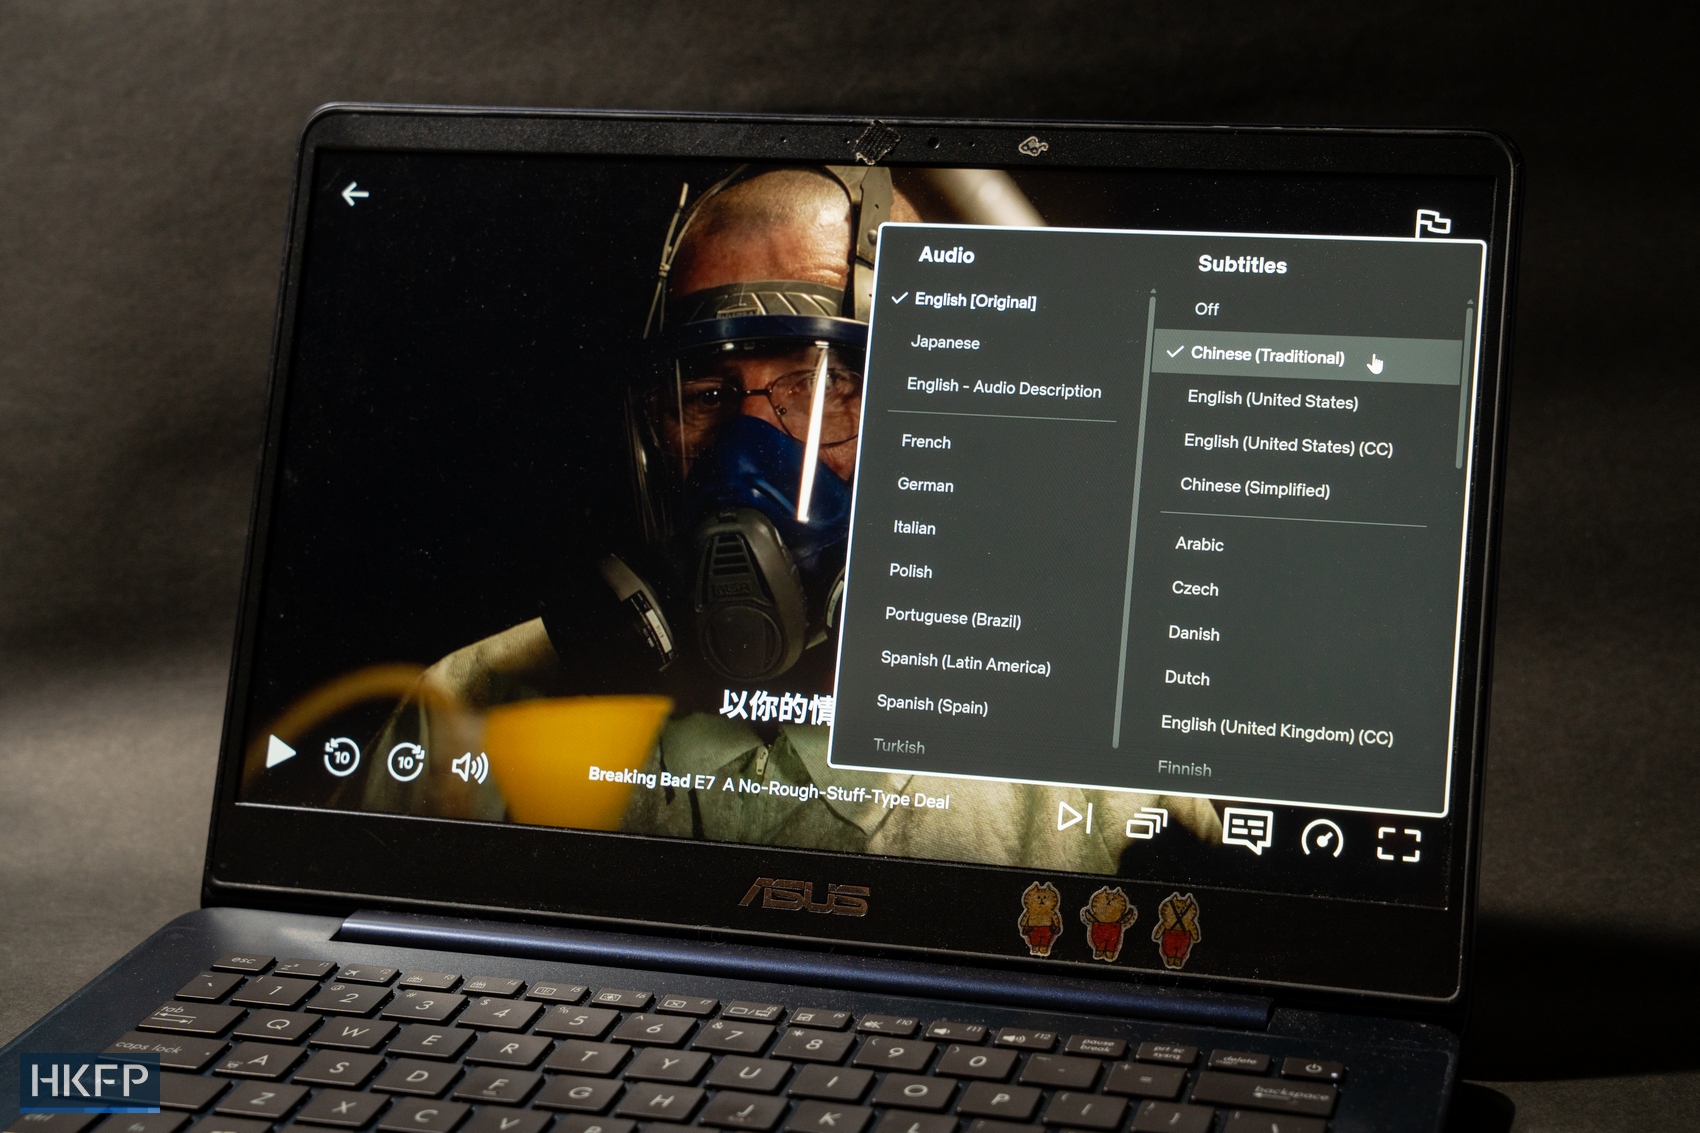This screenshot has width=1700, height=1133.
Task: Click the audio list scrollbar
Action: point(1134,520)
